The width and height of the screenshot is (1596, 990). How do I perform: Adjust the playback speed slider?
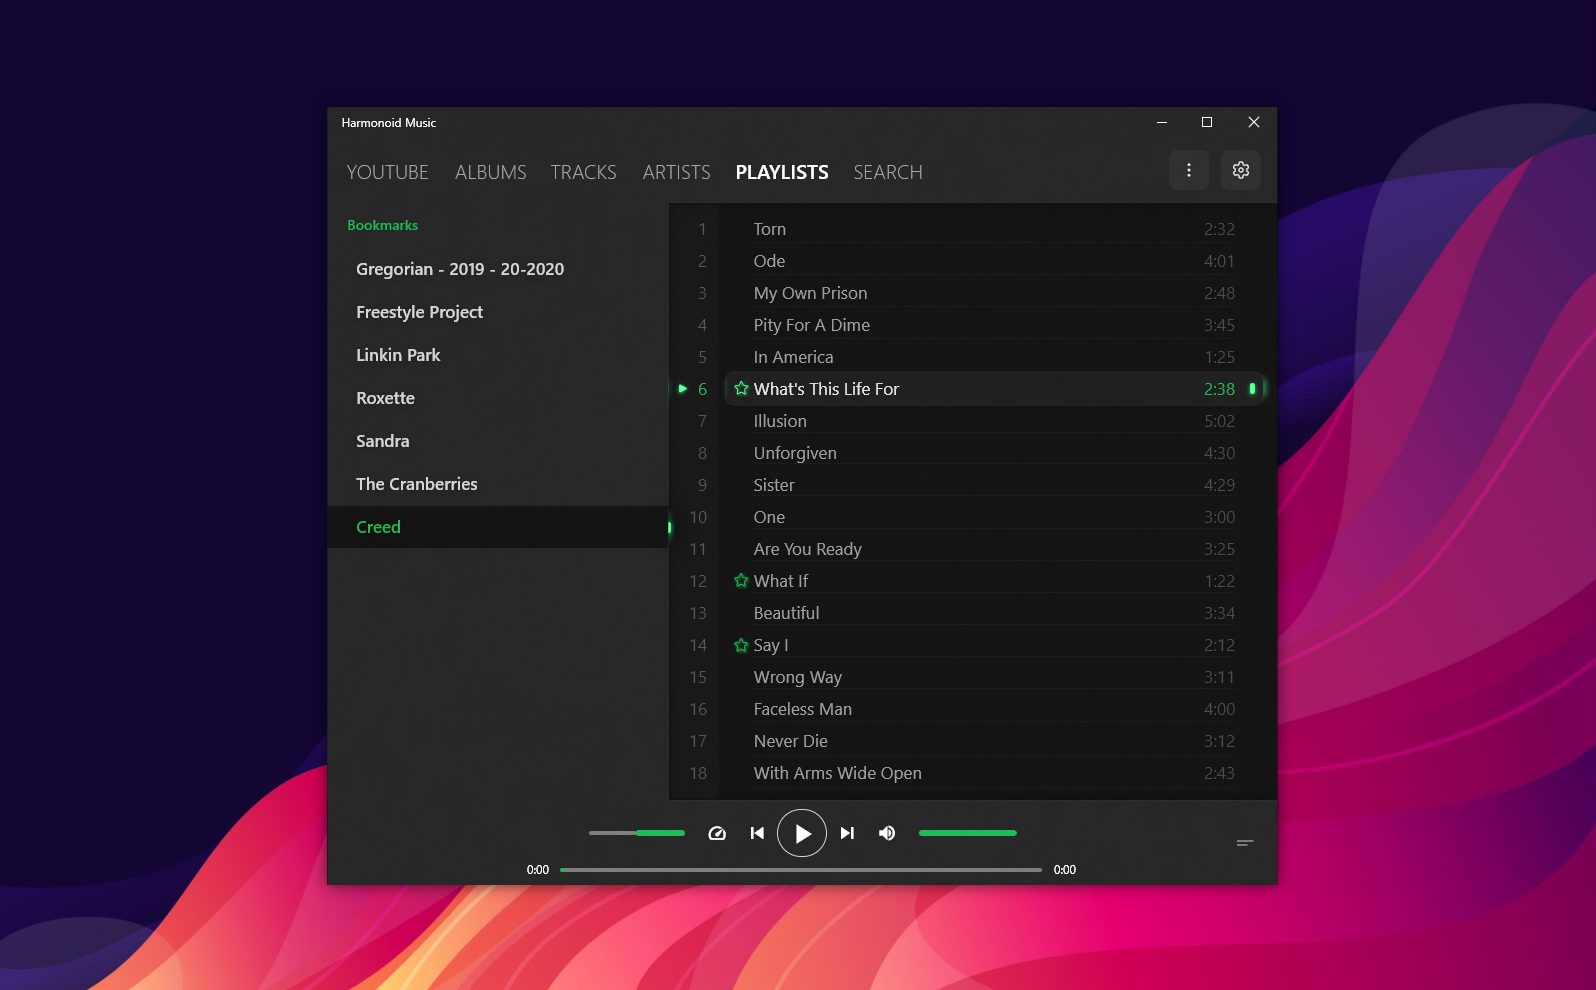pos(637,833)
